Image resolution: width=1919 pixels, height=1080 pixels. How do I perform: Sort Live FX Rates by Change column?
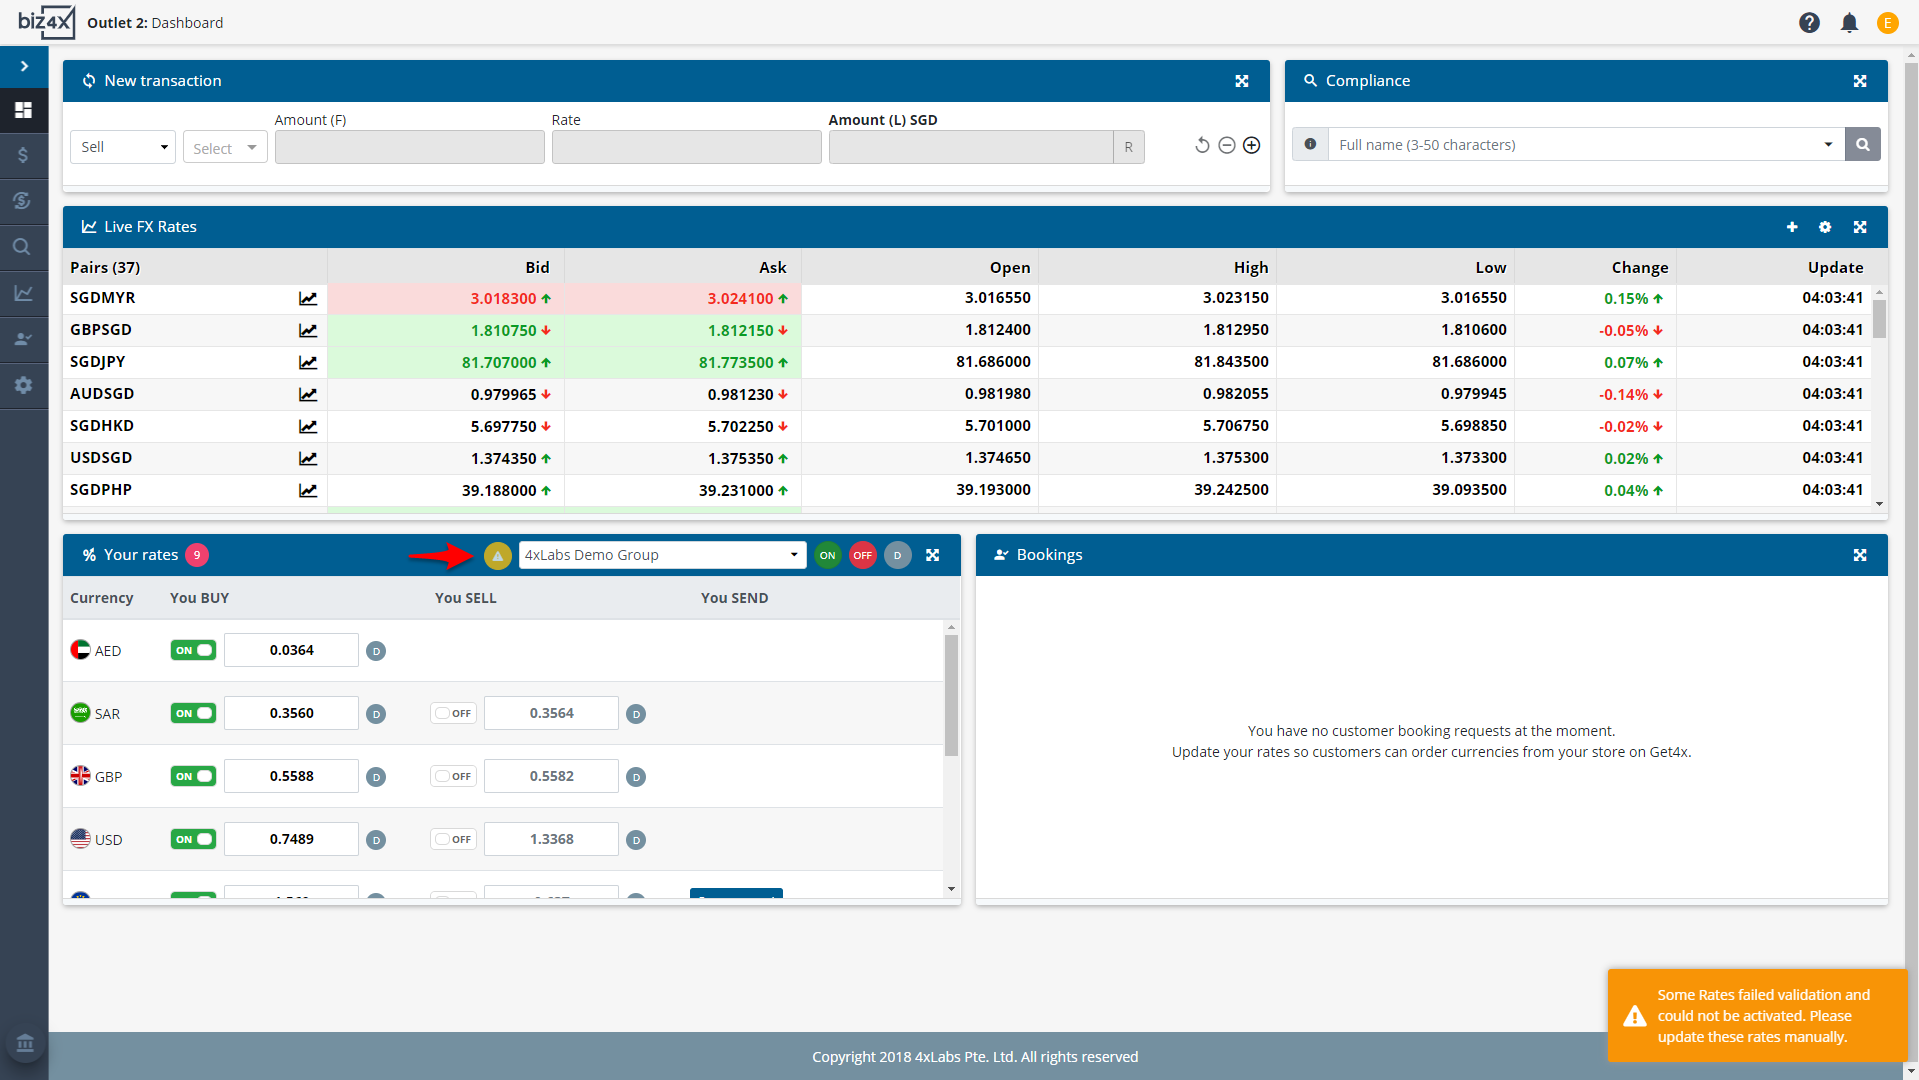[x=1640, y=267]
